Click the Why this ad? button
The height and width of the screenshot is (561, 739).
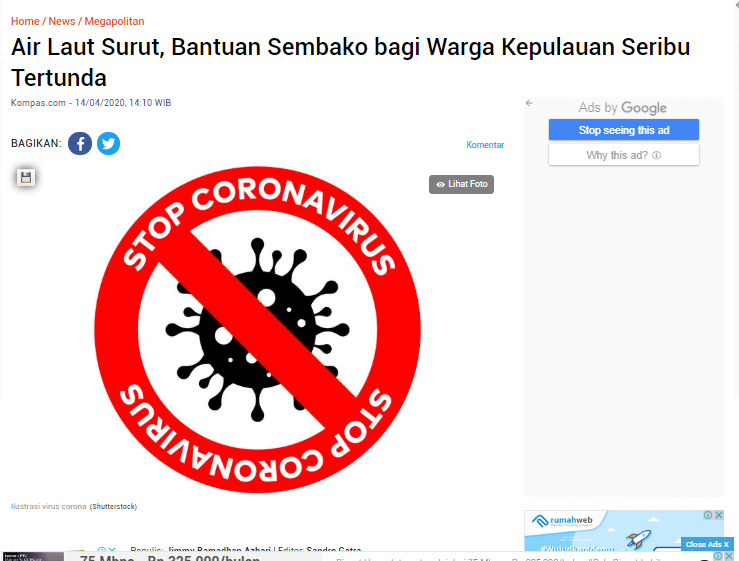624,155
